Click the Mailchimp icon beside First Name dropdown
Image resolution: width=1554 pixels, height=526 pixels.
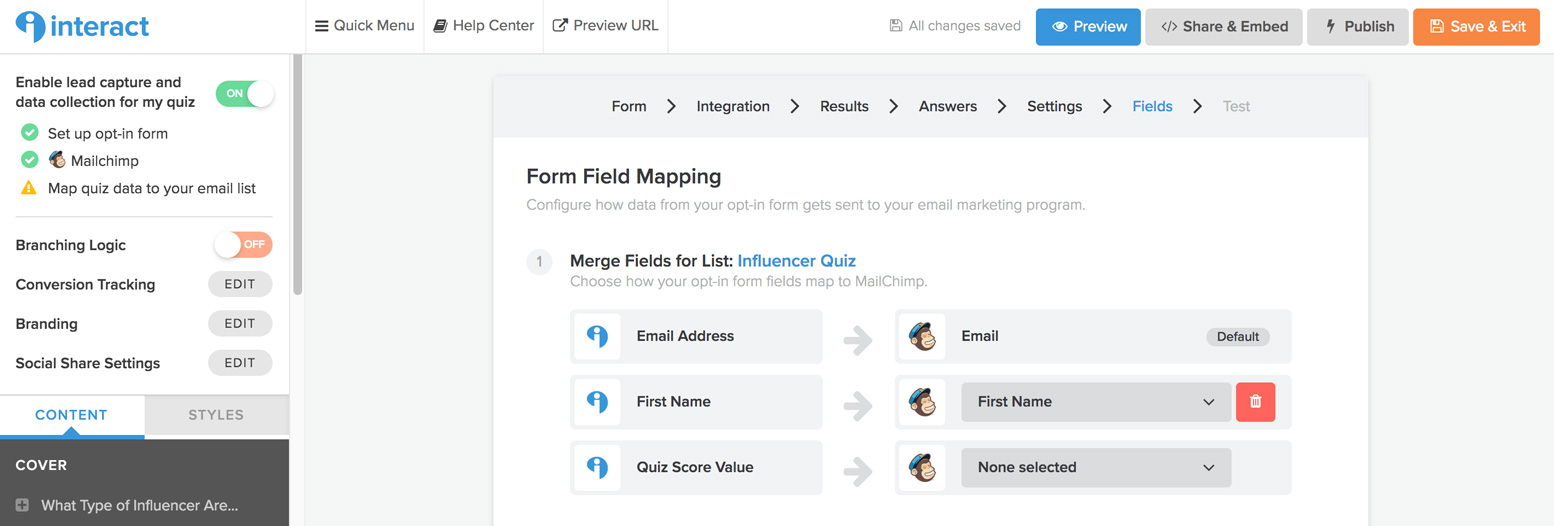coord(922,401)
